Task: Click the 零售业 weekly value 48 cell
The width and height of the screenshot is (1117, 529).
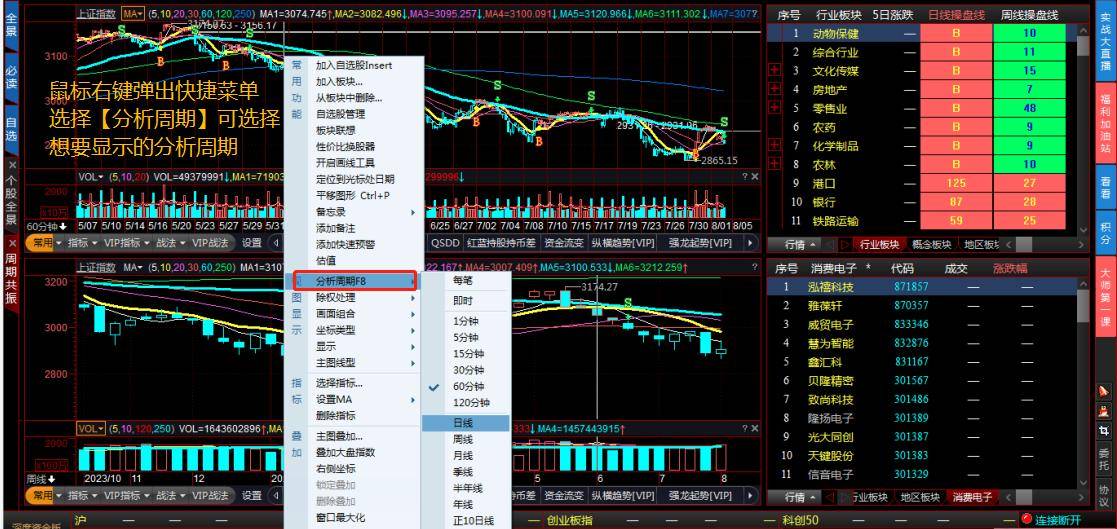Action: click(x=1029, y=108)
